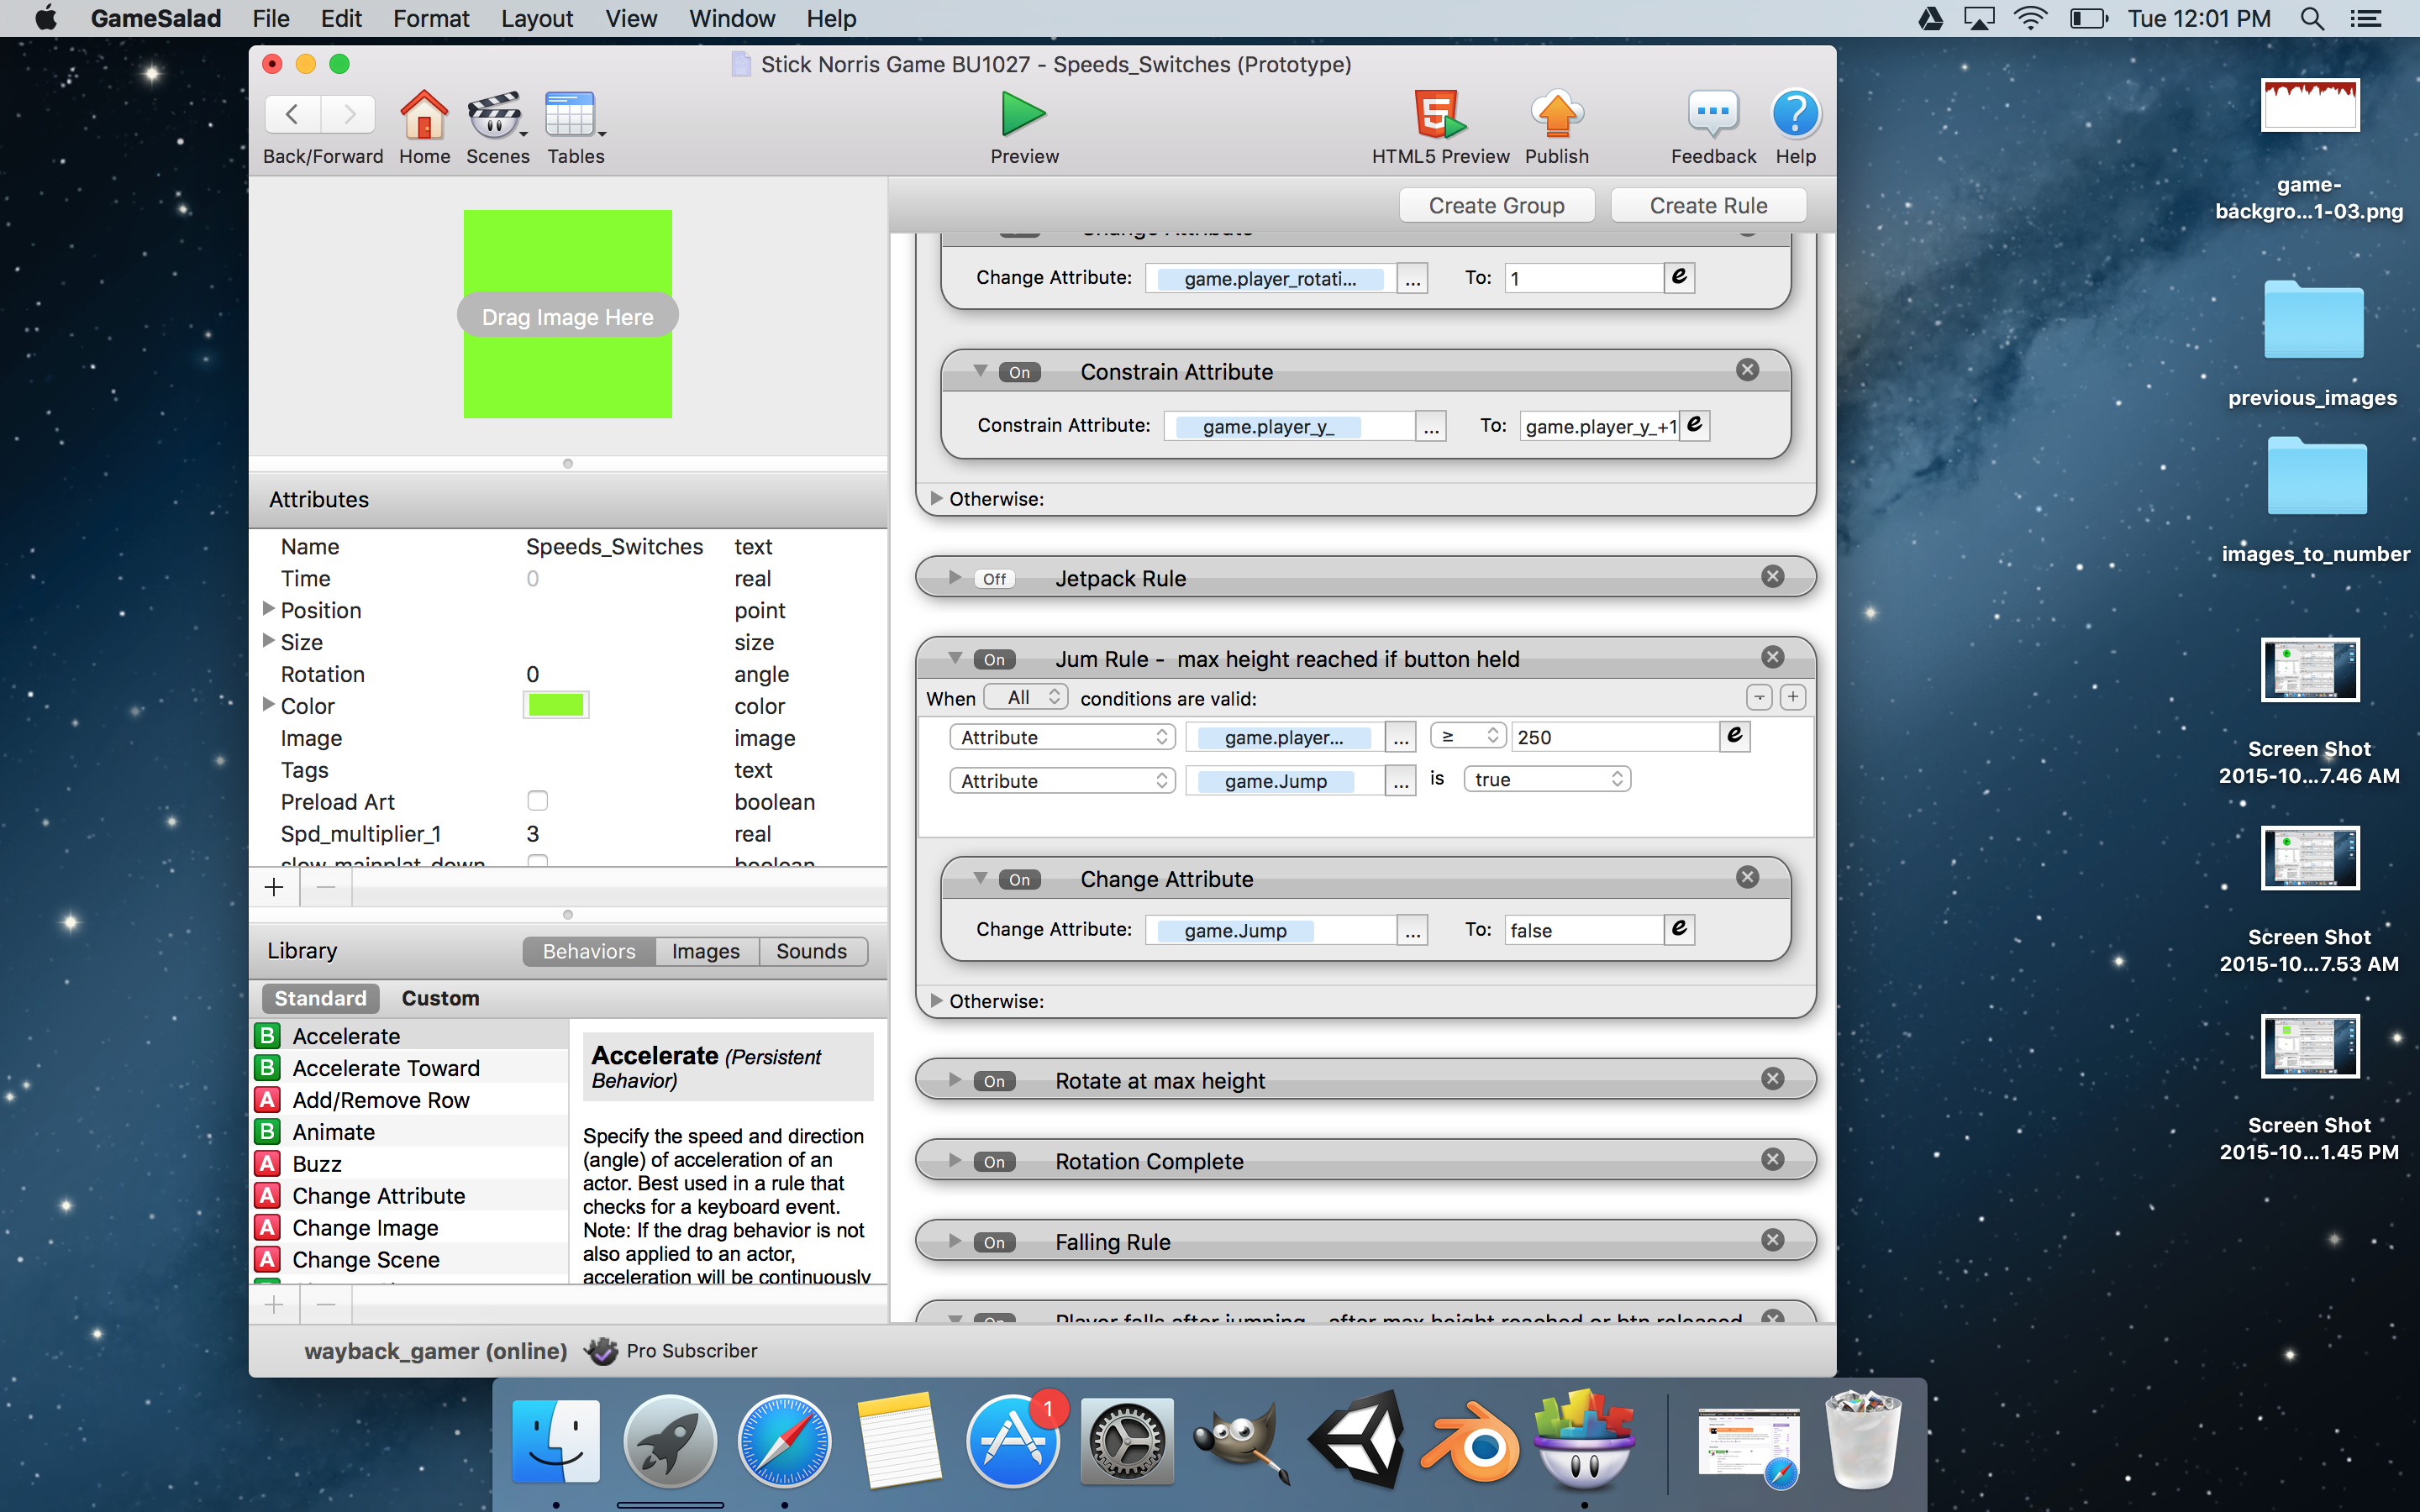Toggle the Jetpack Rule Off switch
The image size is (2420, 1512).
(994, 578)
